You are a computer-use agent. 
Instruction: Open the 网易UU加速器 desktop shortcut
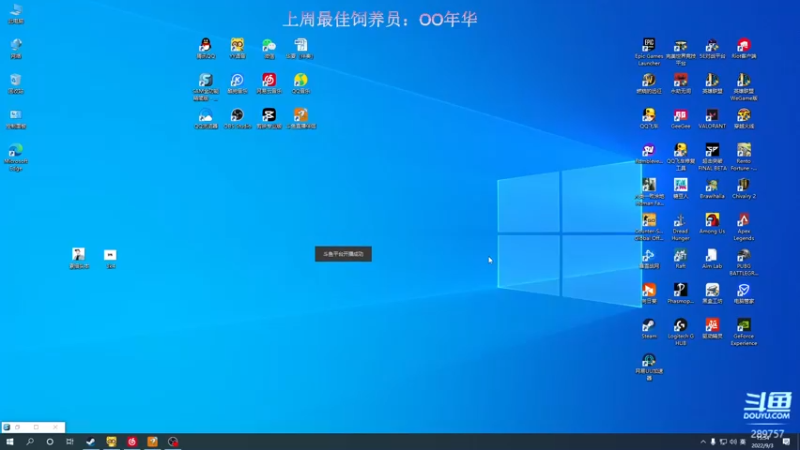point(649,367)
